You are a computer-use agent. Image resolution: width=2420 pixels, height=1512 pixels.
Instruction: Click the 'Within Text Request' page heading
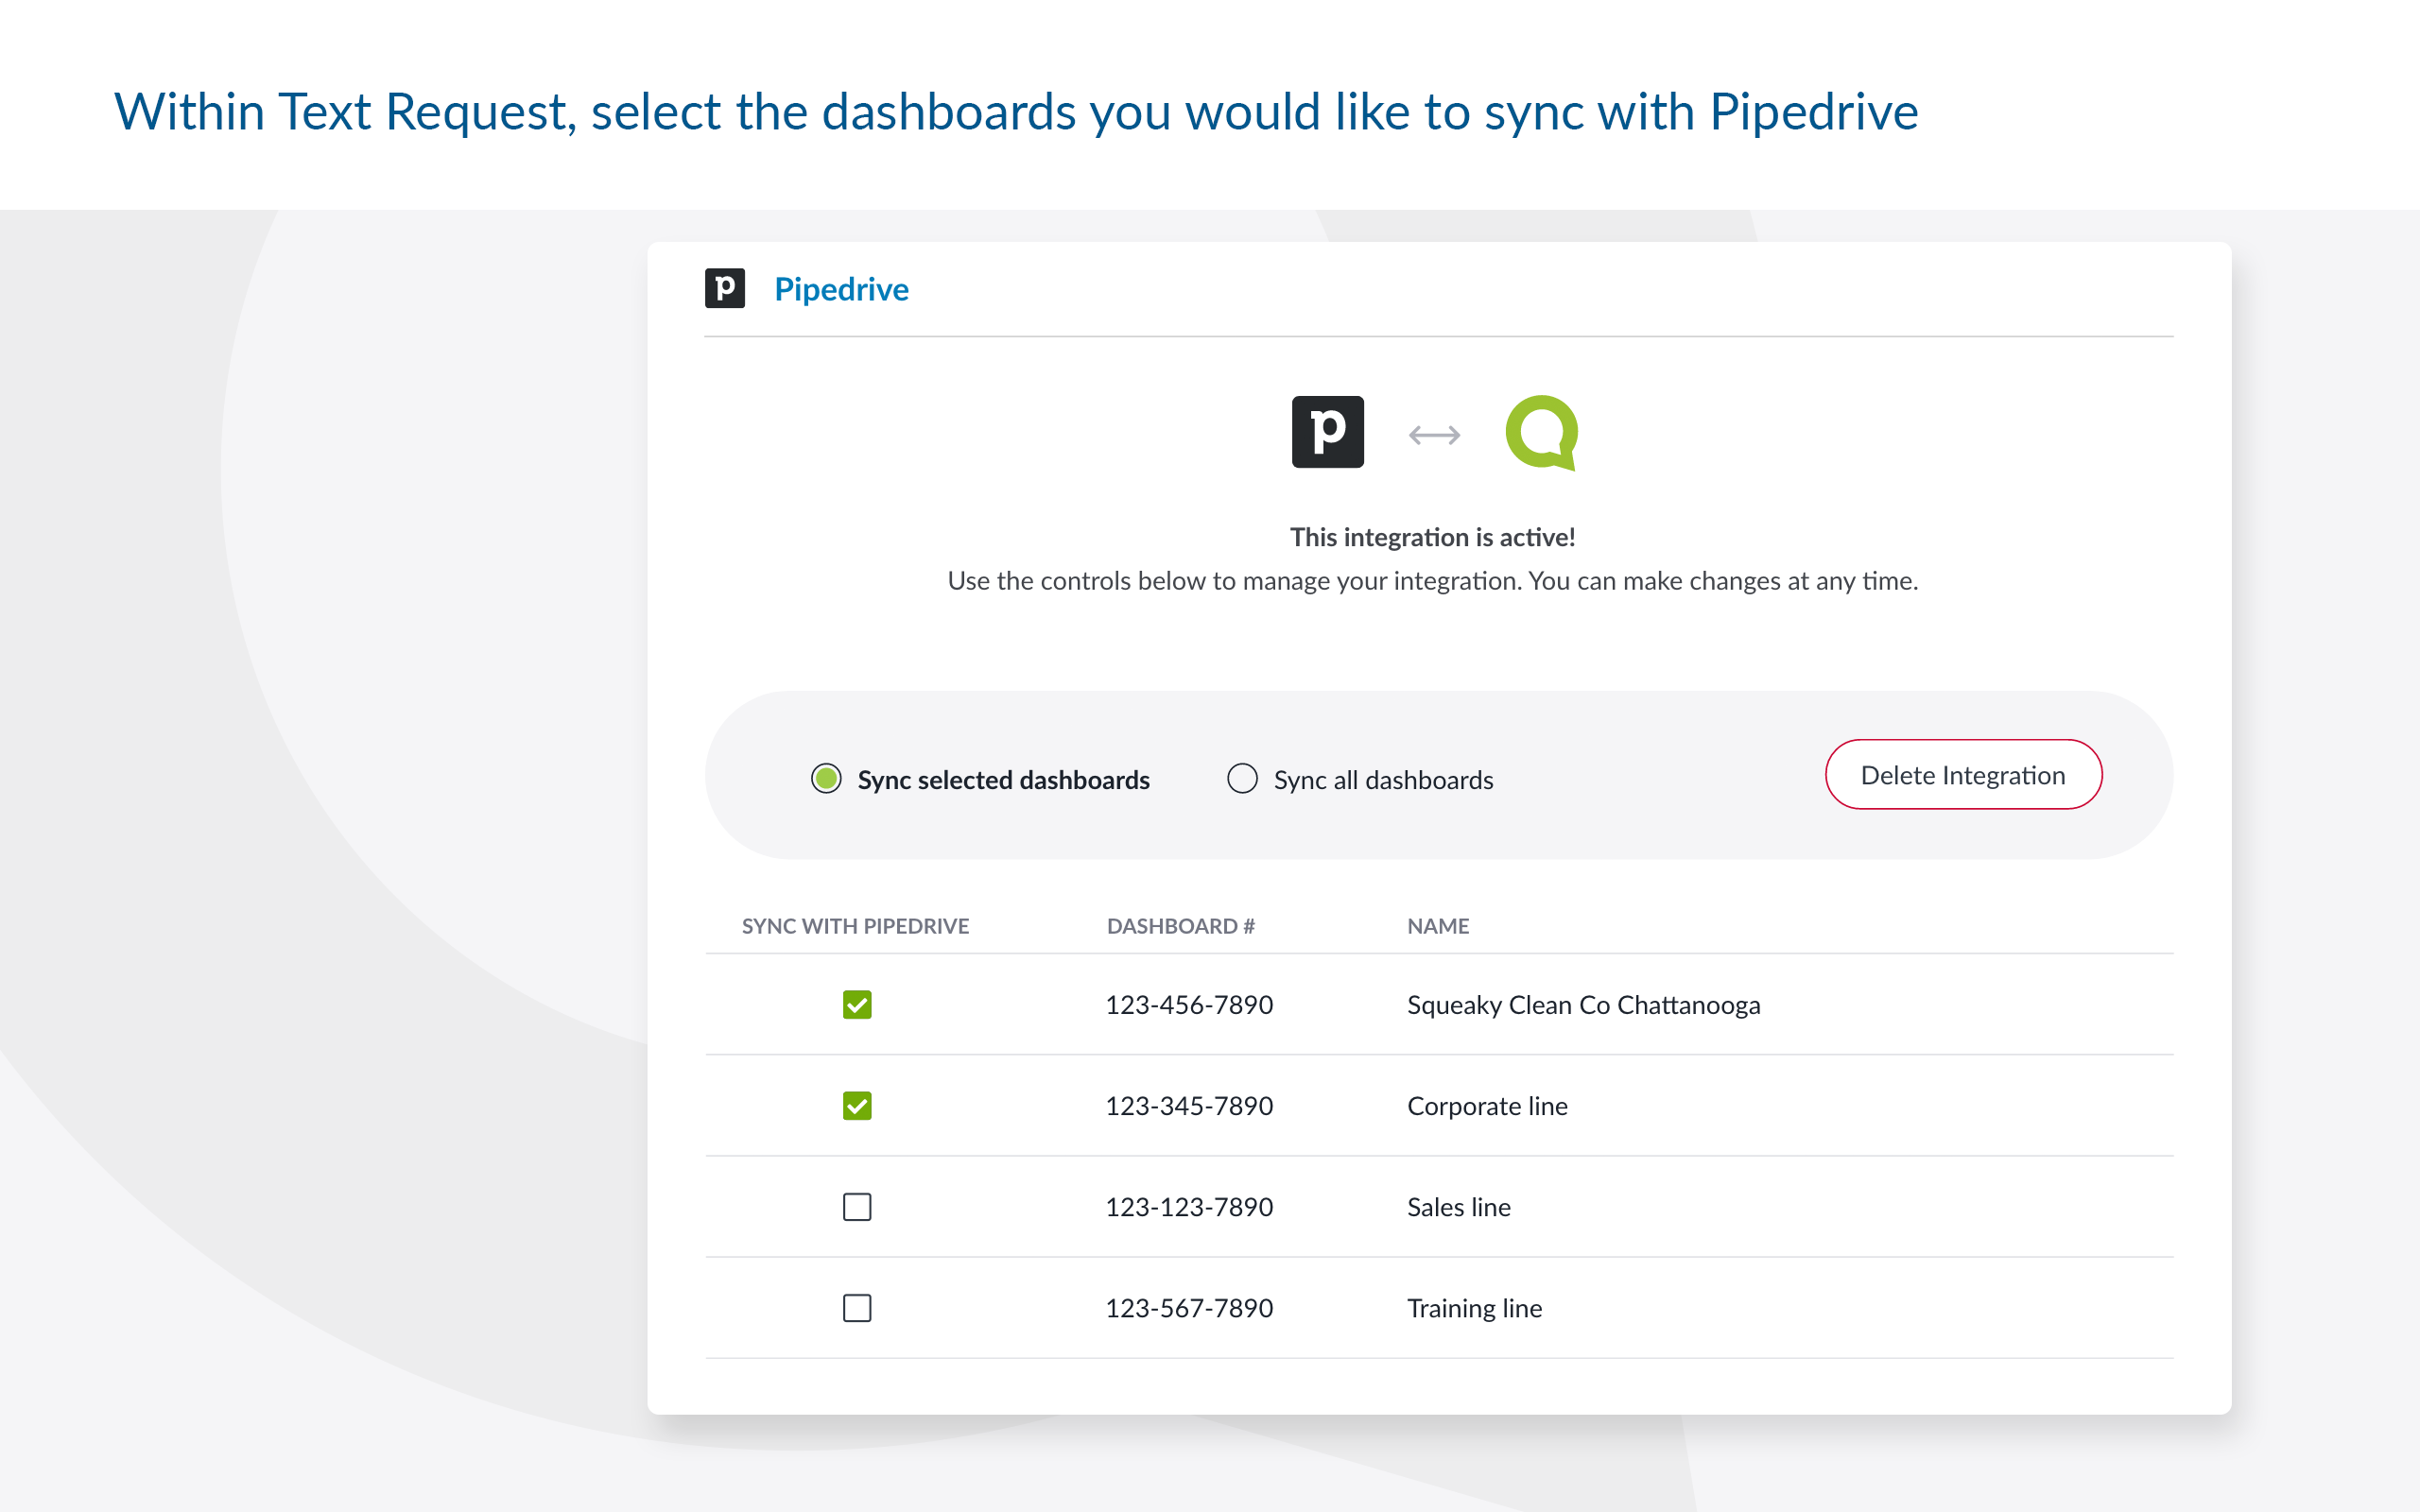1016,111
